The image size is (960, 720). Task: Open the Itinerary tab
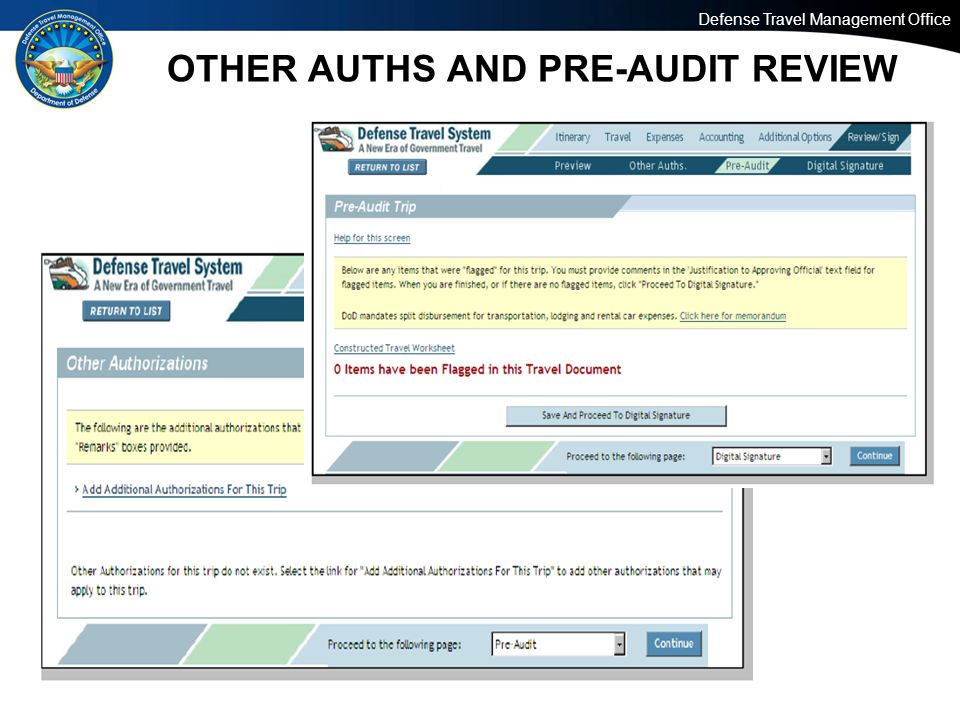pyautogui.click(x=572, y=137)
